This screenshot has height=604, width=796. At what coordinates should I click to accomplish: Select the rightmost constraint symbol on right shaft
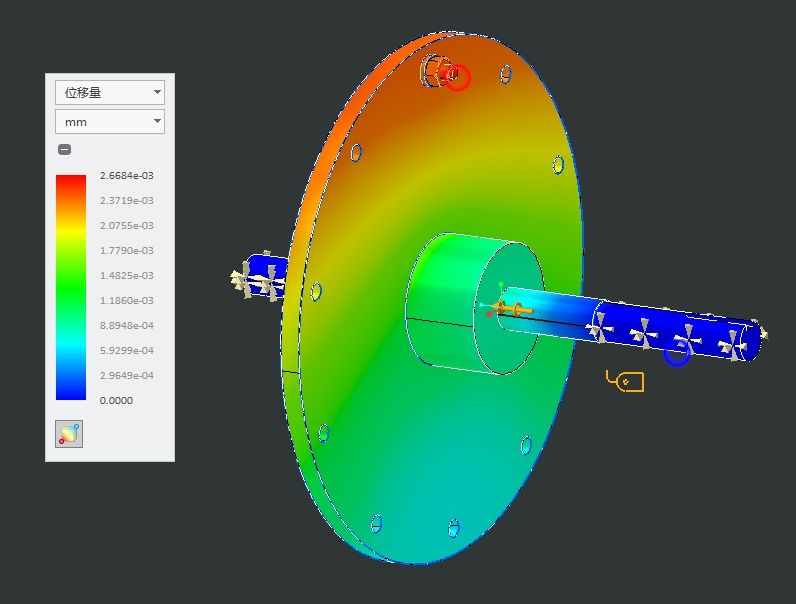tap(735, 343)
